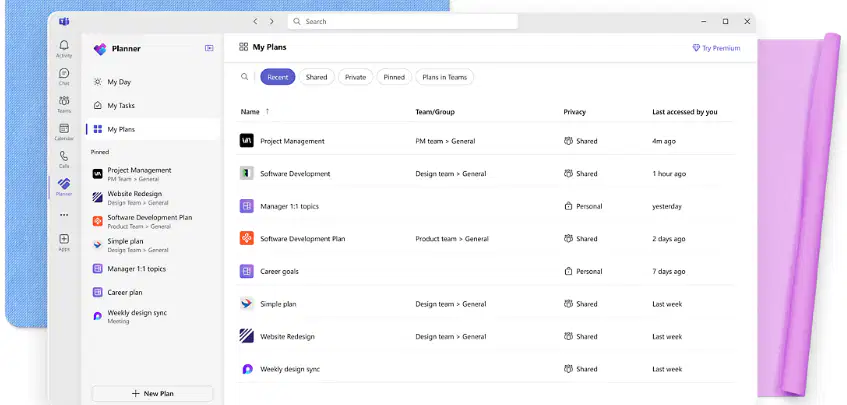Go back with the left arrow

255,22
